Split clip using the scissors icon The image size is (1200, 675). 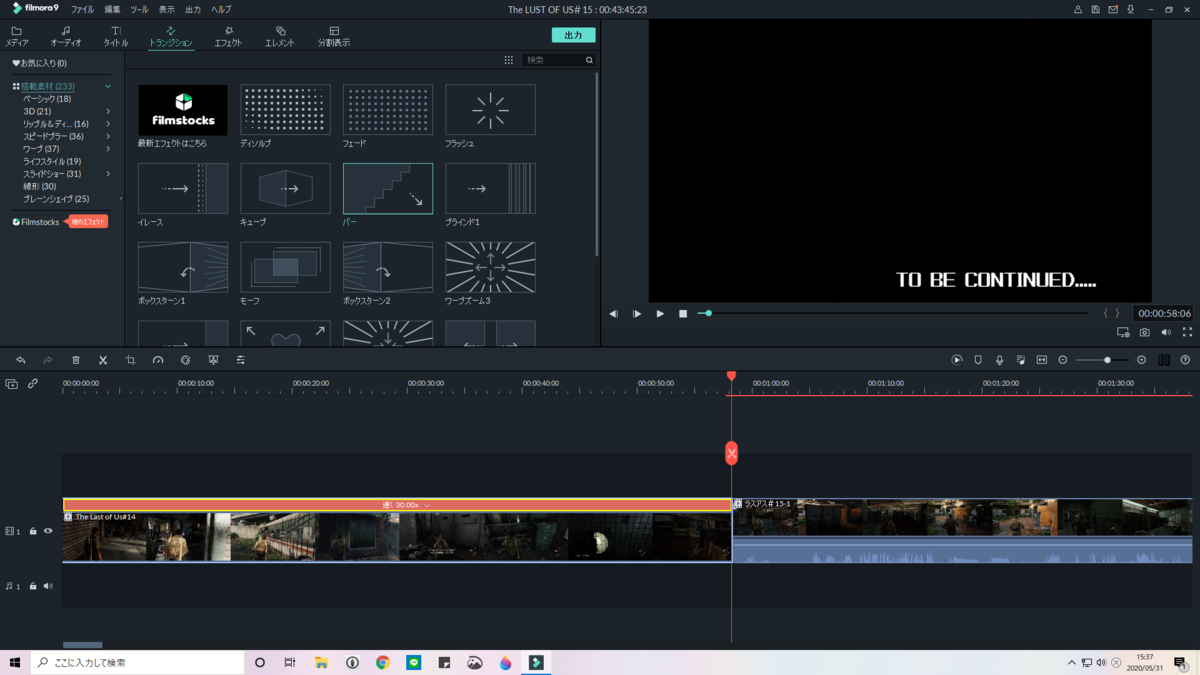[103, 360]
